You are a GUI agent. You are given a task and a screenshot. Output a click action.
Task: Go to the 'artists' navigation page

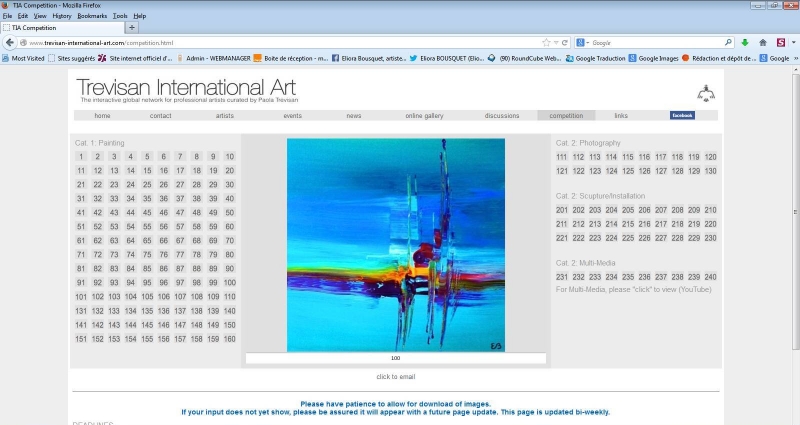[225, 116]
